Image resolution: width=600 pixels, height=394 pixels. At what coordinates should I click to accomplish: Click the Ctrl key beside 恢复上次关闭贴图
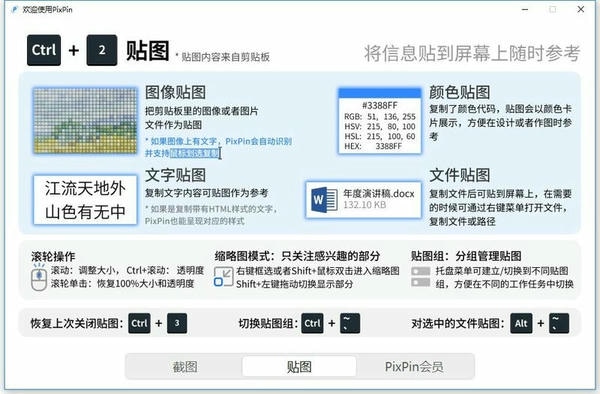(139, 324)
